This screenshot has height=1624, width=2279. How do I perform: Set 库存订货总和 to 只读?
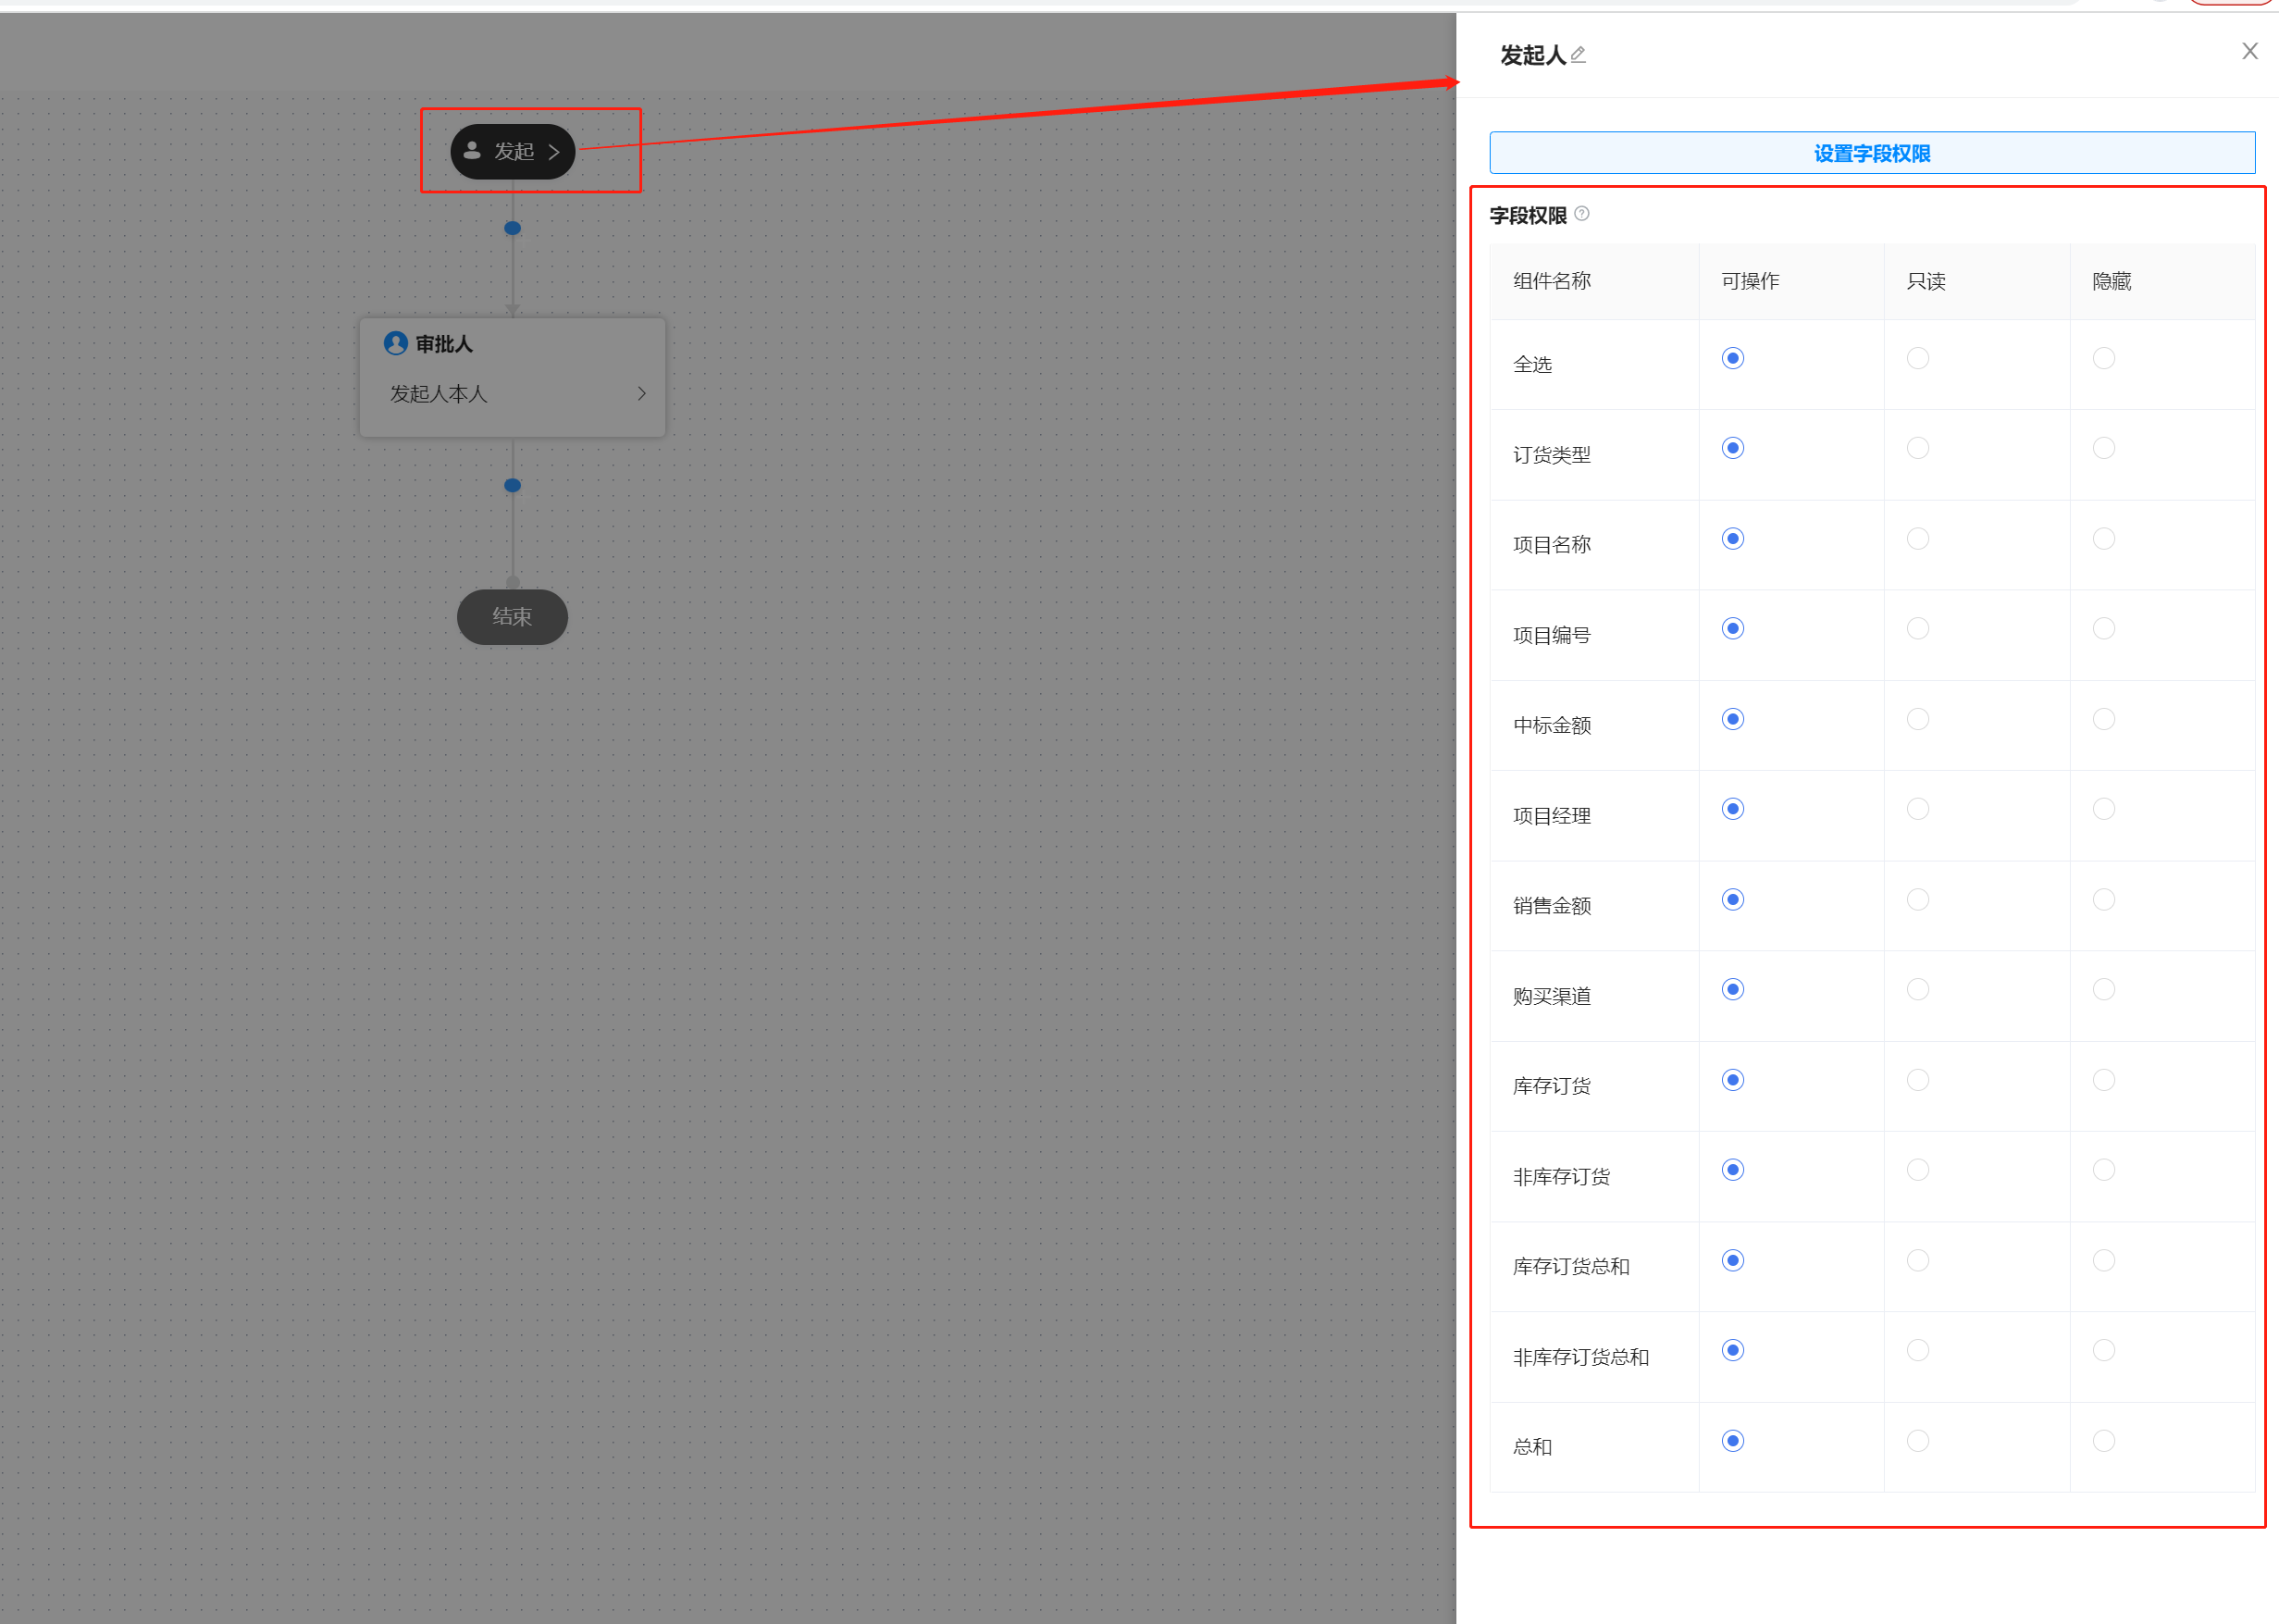[x=1918, y=1260]
